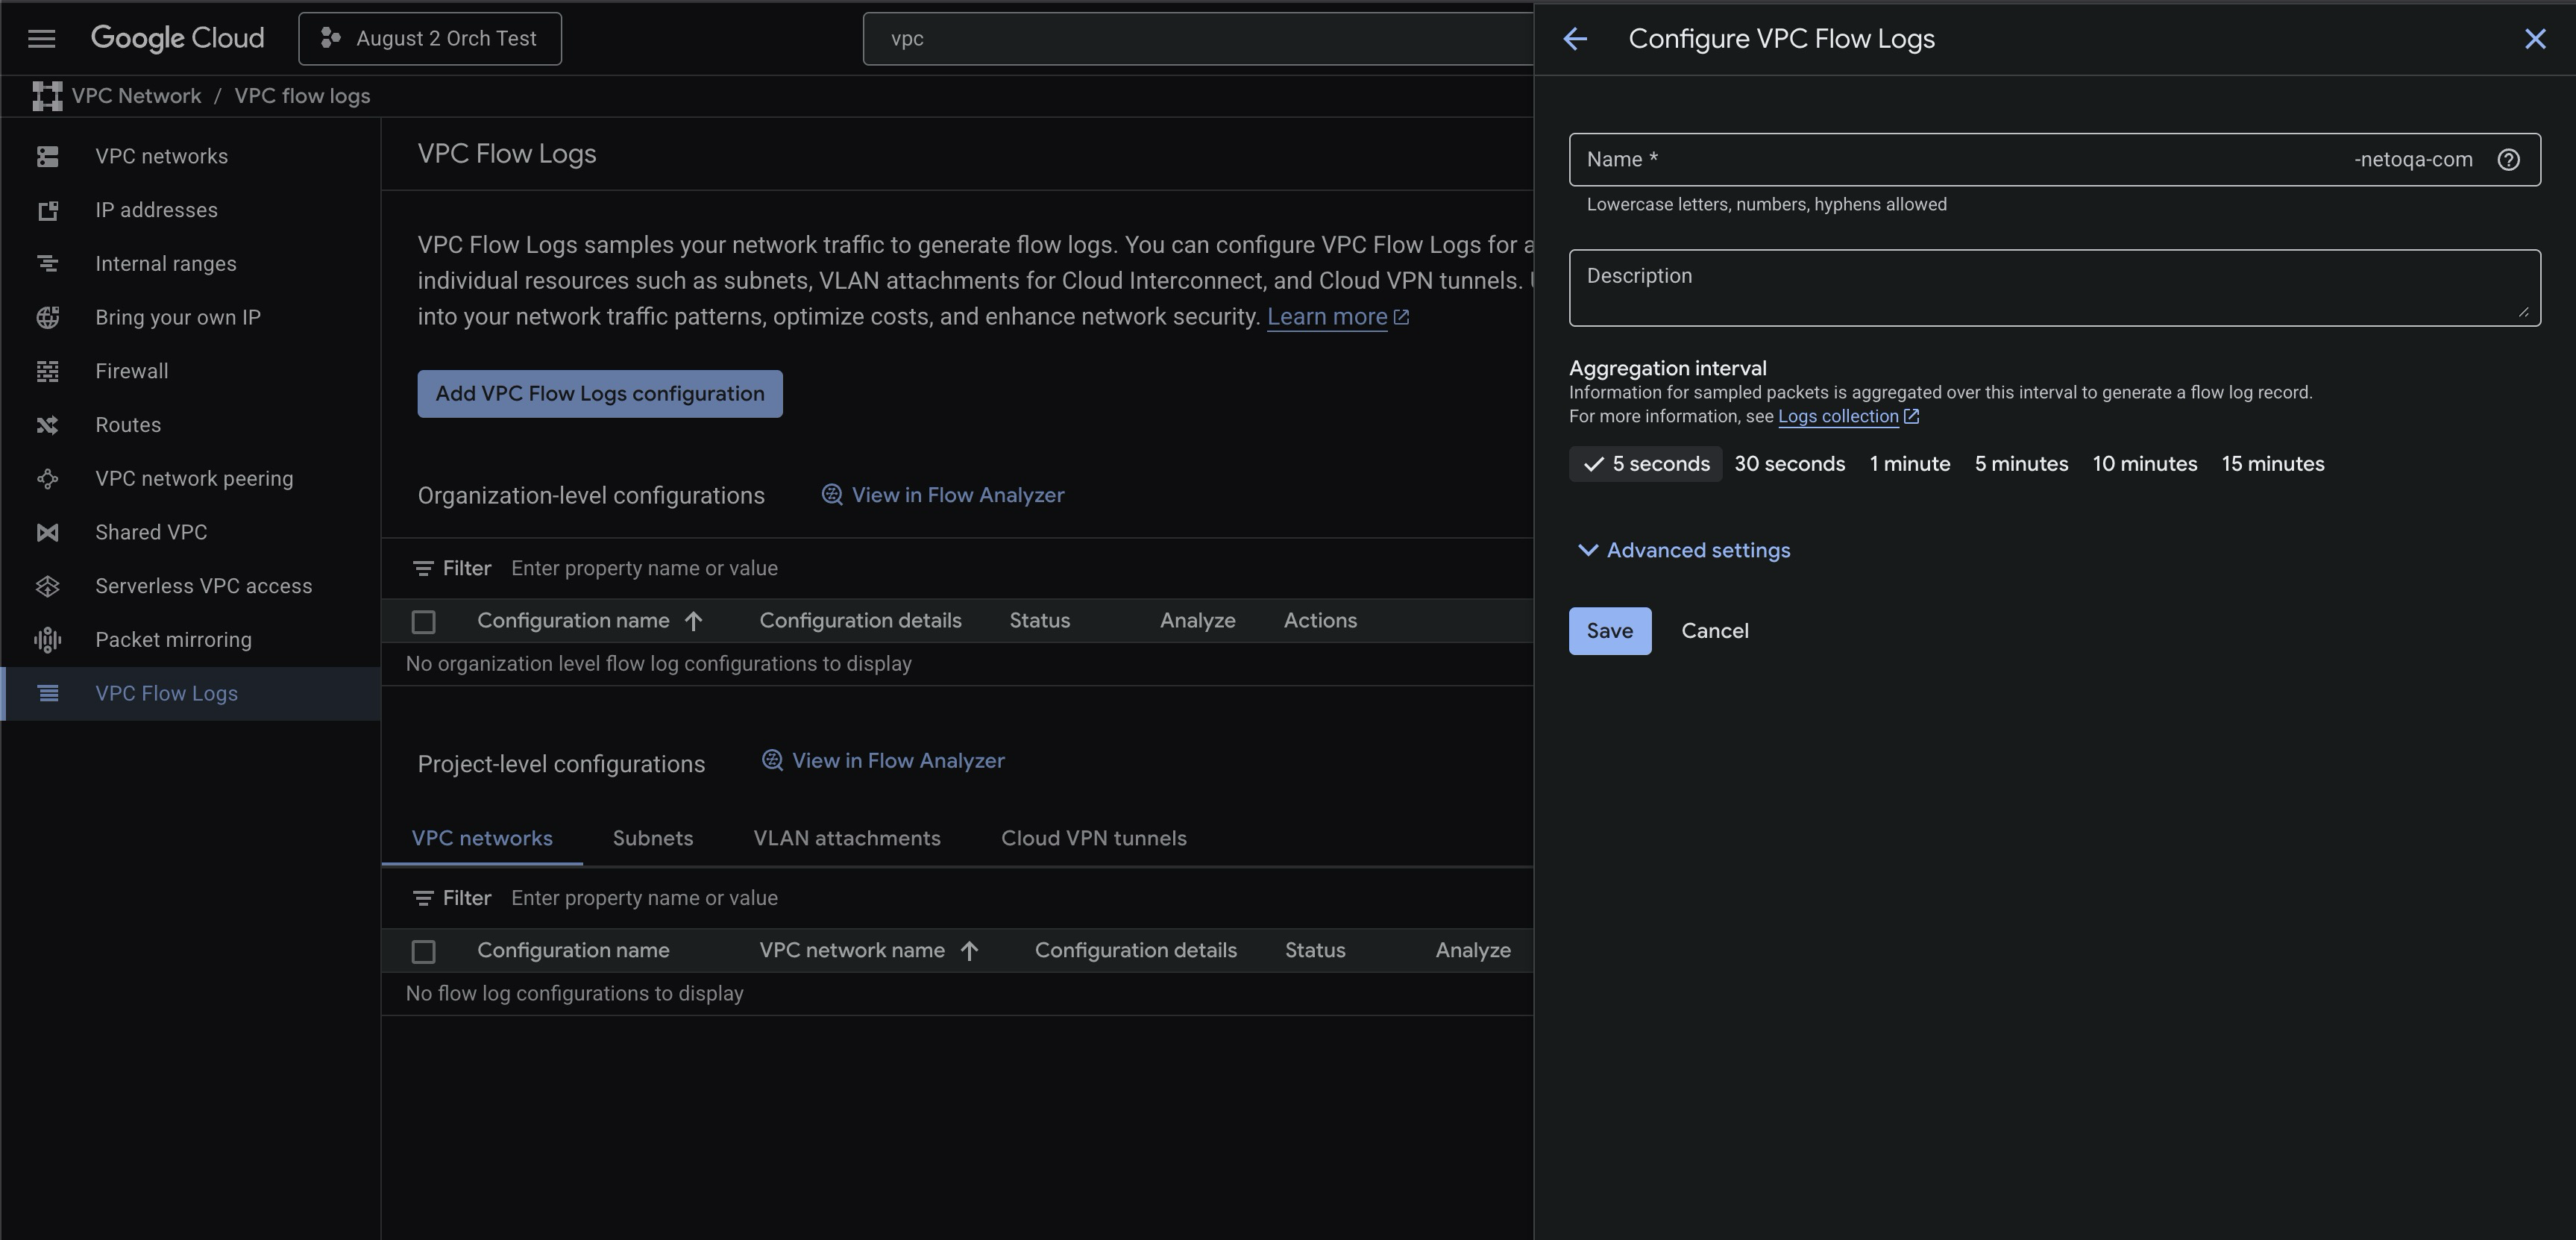Switch to the Cloud VPN tunnels tab
This screenshot has height=1240, width=2576.
(1093, 839)
